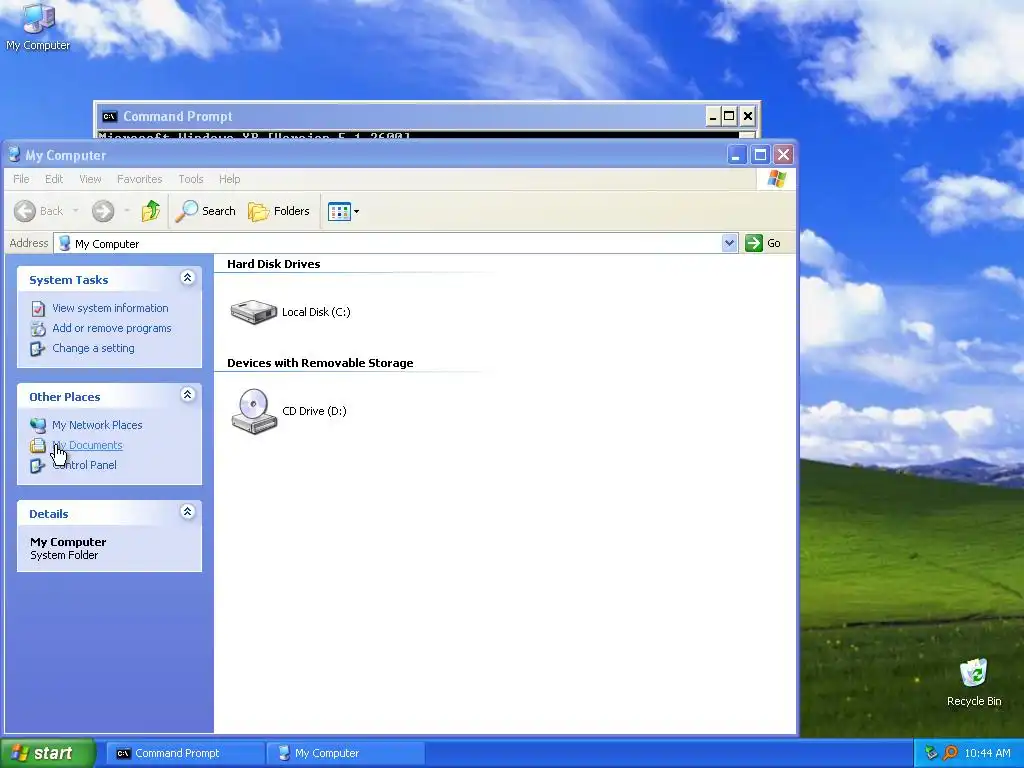Image resolution: width=1024 pixels, height=768 pixels.
Task: Click the Local Disk (C:) label
Action: tap(316, 312)
